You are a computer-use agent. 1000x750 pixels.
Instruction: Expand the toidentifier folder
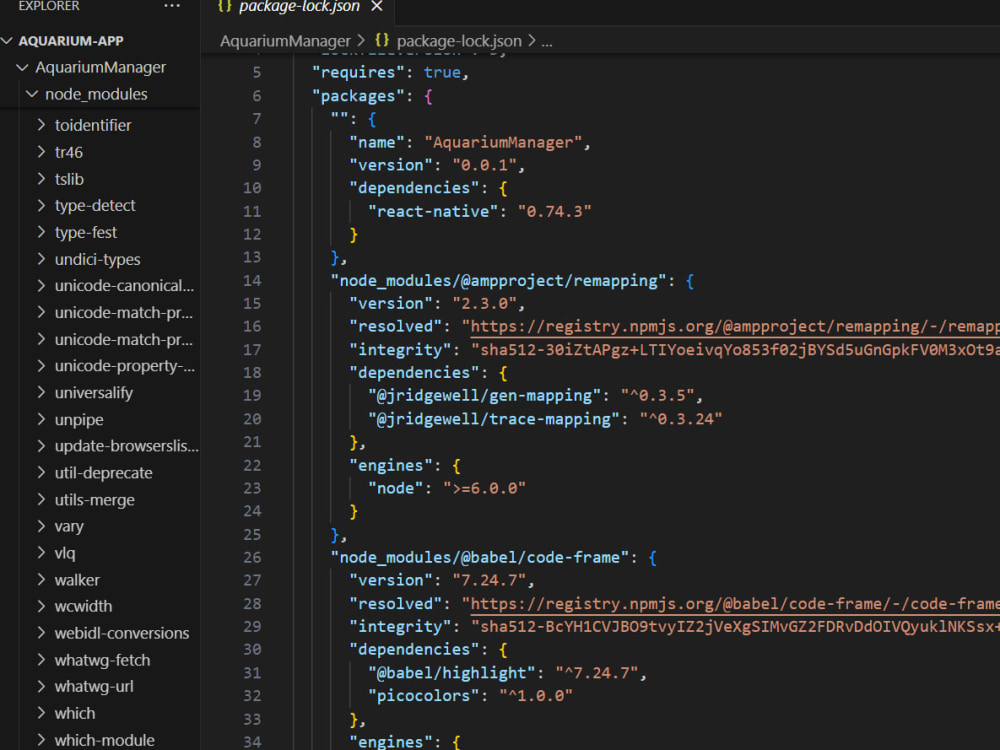click(41, 125)
